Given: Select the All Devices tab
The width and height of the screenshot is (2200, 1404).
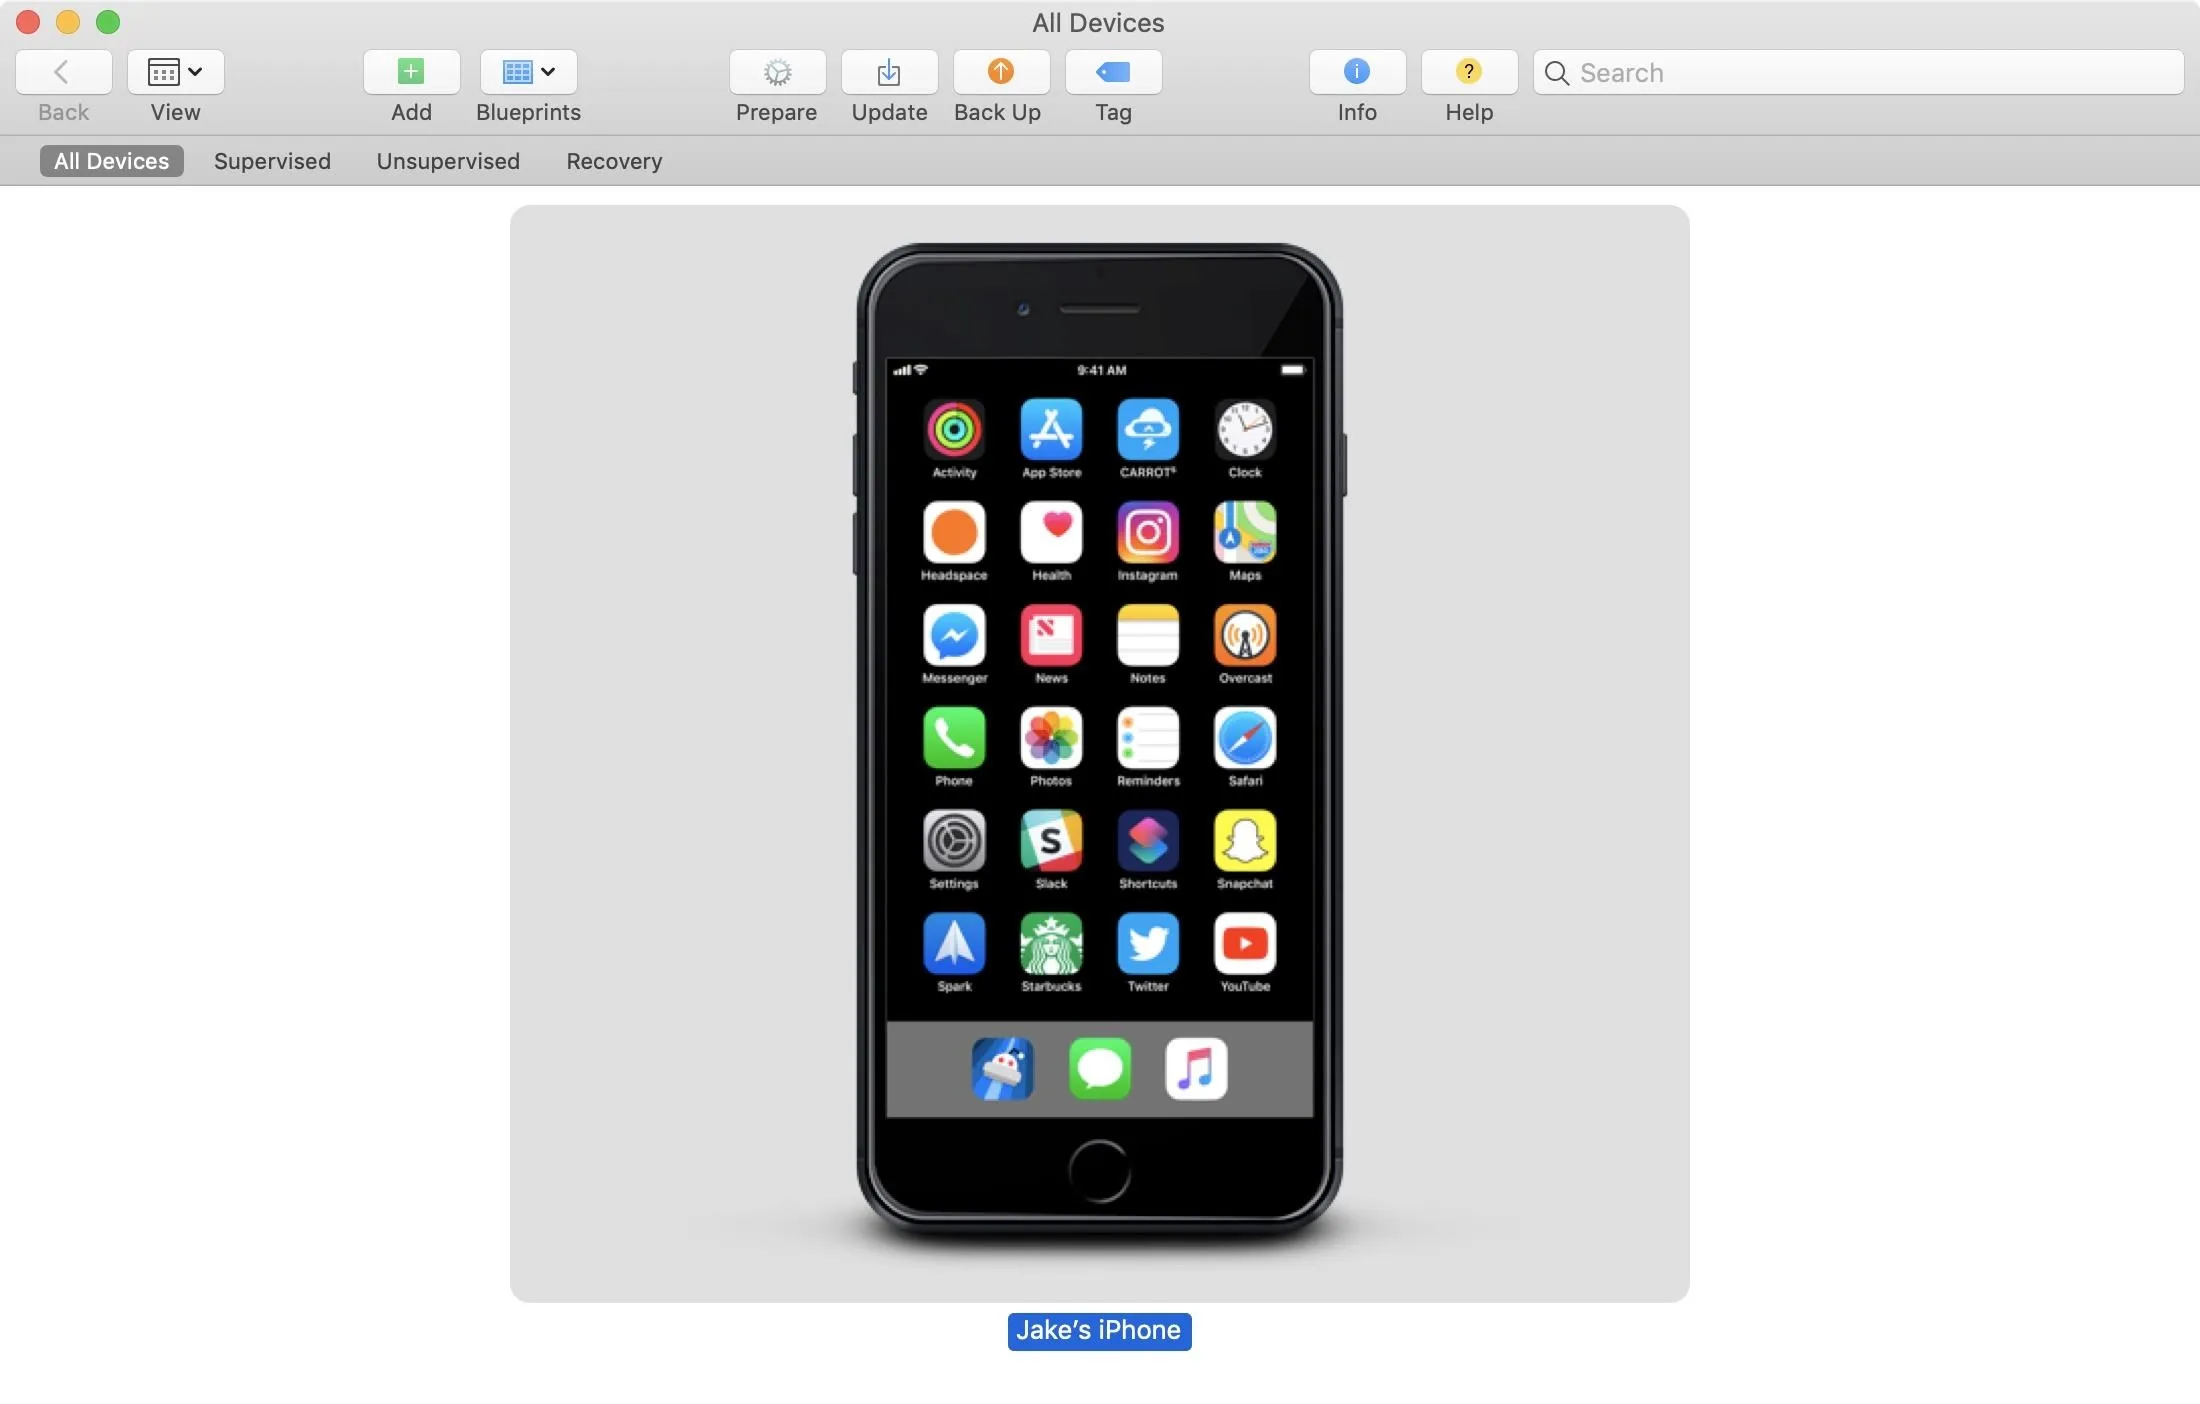Looking at the screenshot, I should (x=111, y=160).
